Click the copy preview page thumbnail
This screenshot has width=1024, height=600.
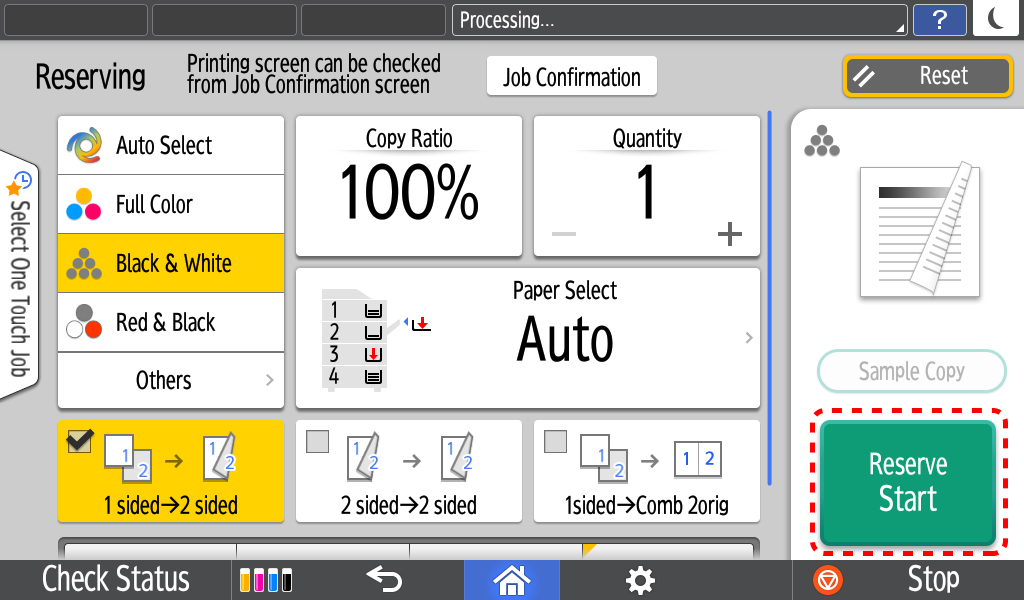pyautogui.click(x=920, y=230)
